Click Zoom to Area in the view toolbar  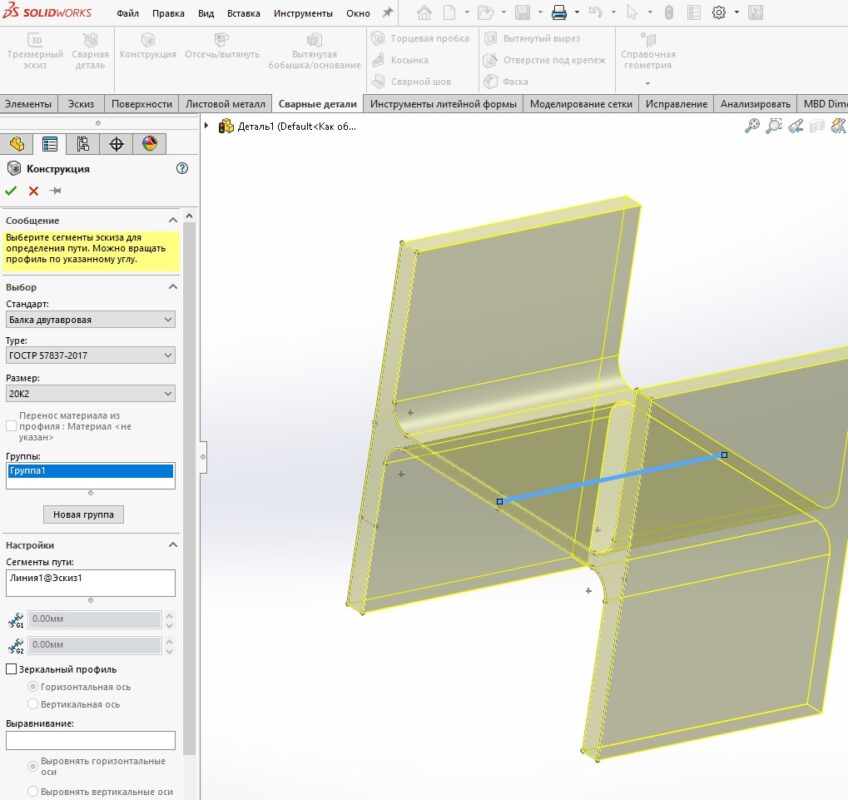pos(774,125)
